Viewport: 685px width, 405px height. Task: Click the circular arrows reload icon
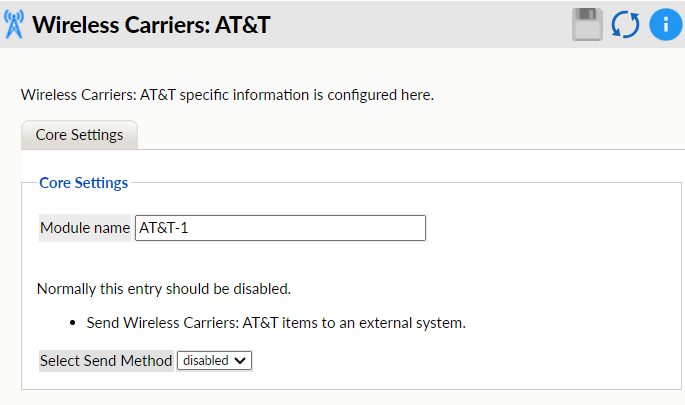(x=626, y=24)
